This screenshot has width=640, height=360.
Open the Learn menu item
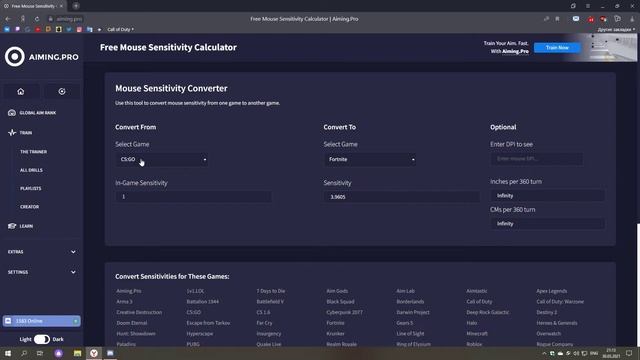(26, 226)
